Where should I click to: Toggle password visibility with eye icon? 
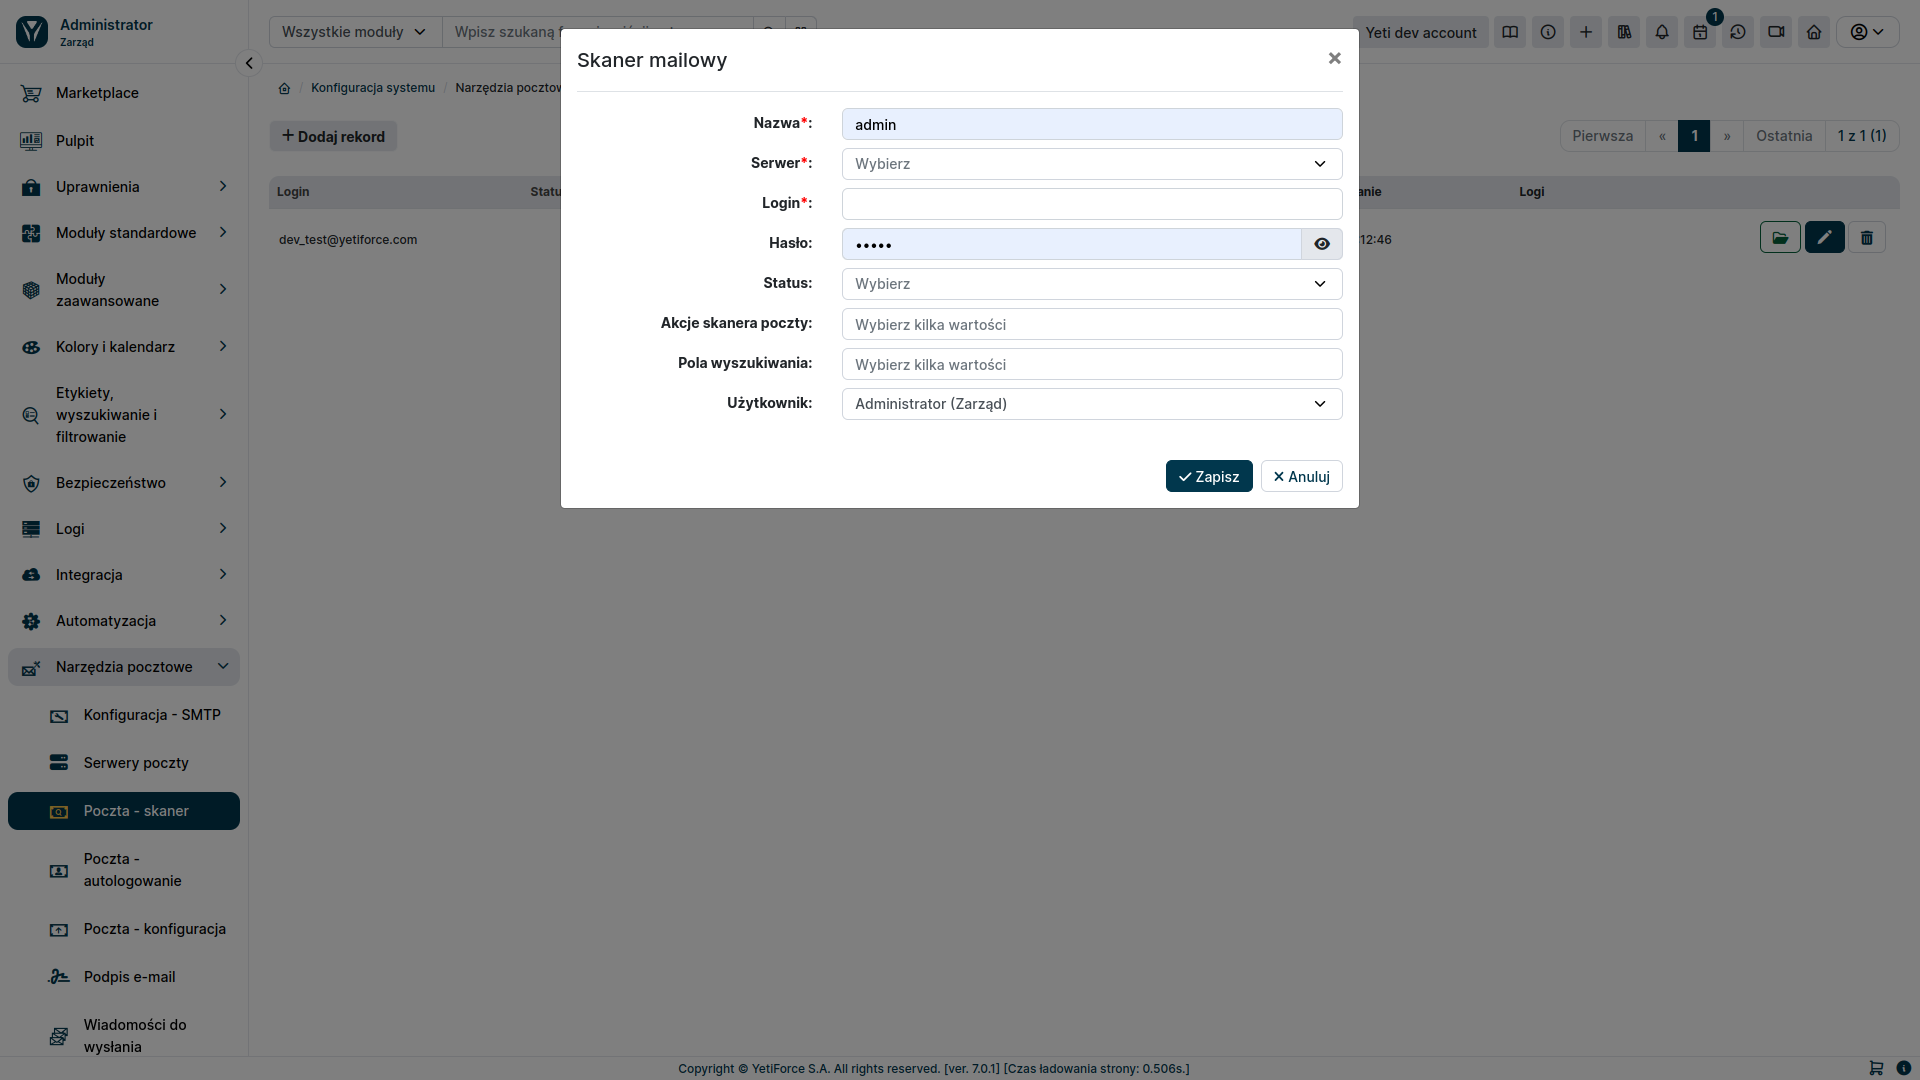click(x=1321, y=244)
